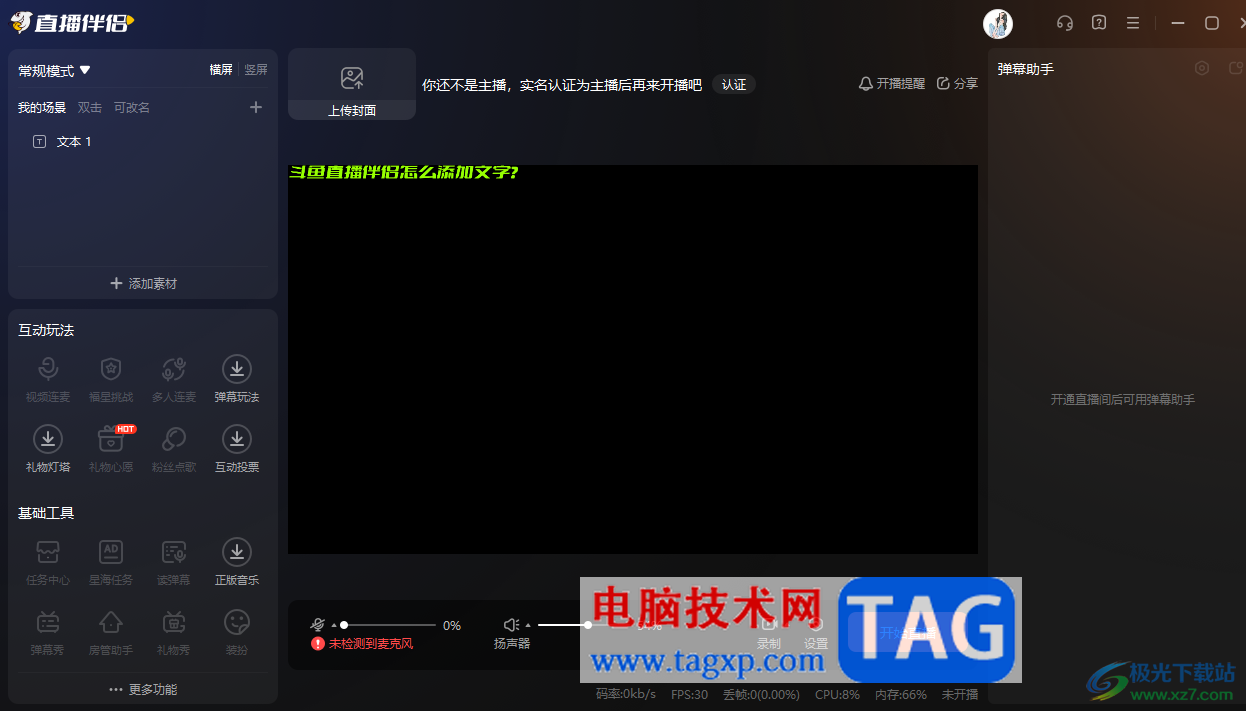
Task: Open 礼物心愿 gift wish tool
Action: point(111,449)
